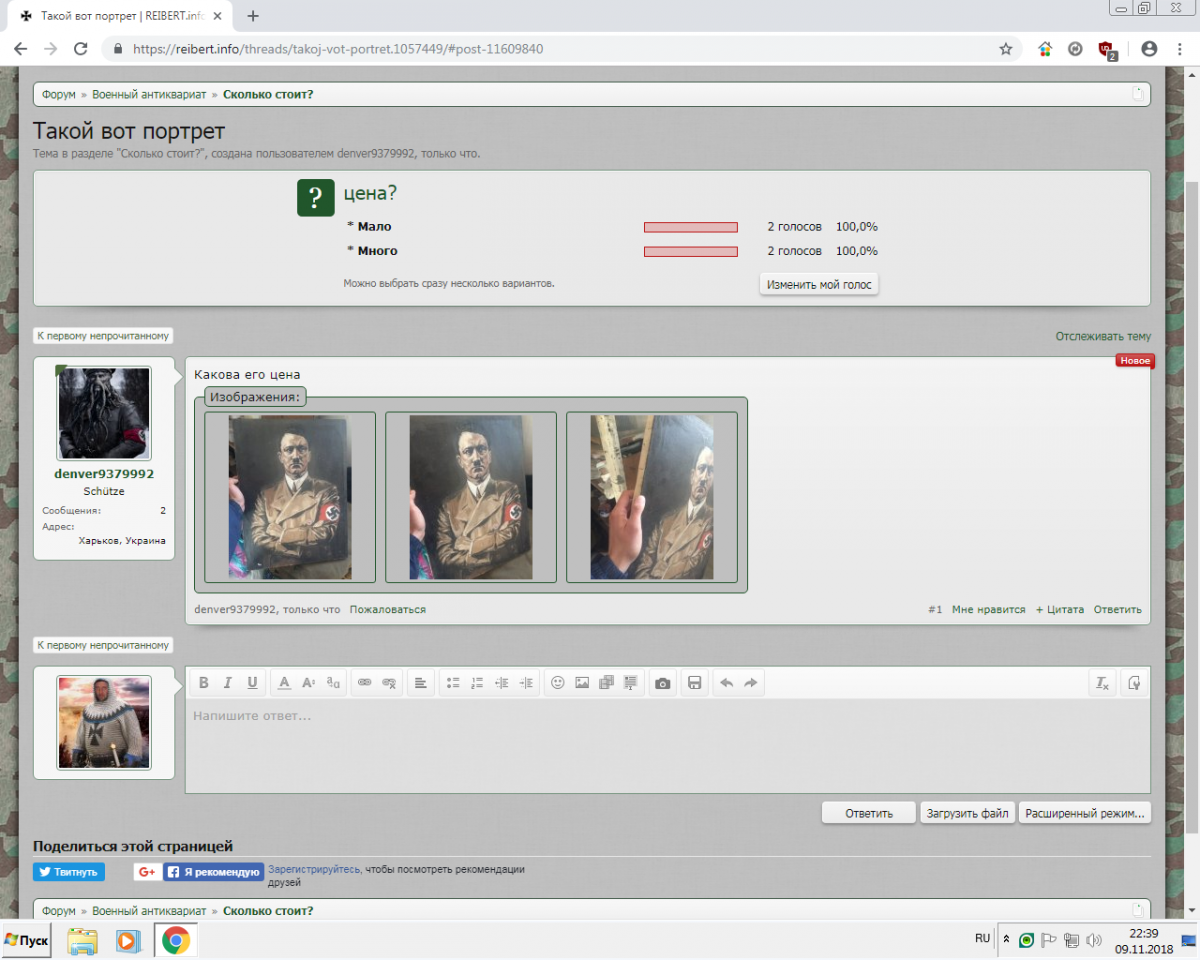
Task: Click in the reply text area
Action: point(666,745)
